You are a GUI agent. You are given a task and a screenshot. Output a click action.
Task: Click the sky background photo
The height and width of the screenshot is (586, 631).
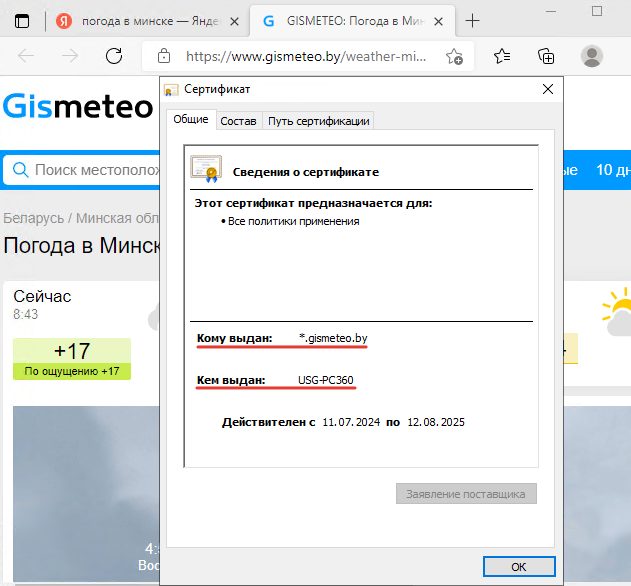click(x=86, y=493)
